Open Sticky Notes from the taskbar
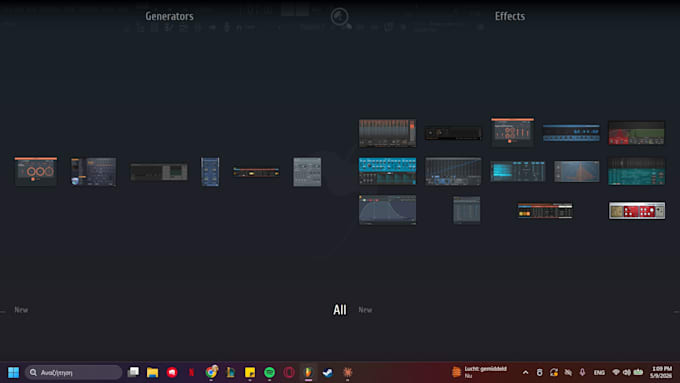The height and width of the screenshot is (383, 680). [x=250, y=372]
